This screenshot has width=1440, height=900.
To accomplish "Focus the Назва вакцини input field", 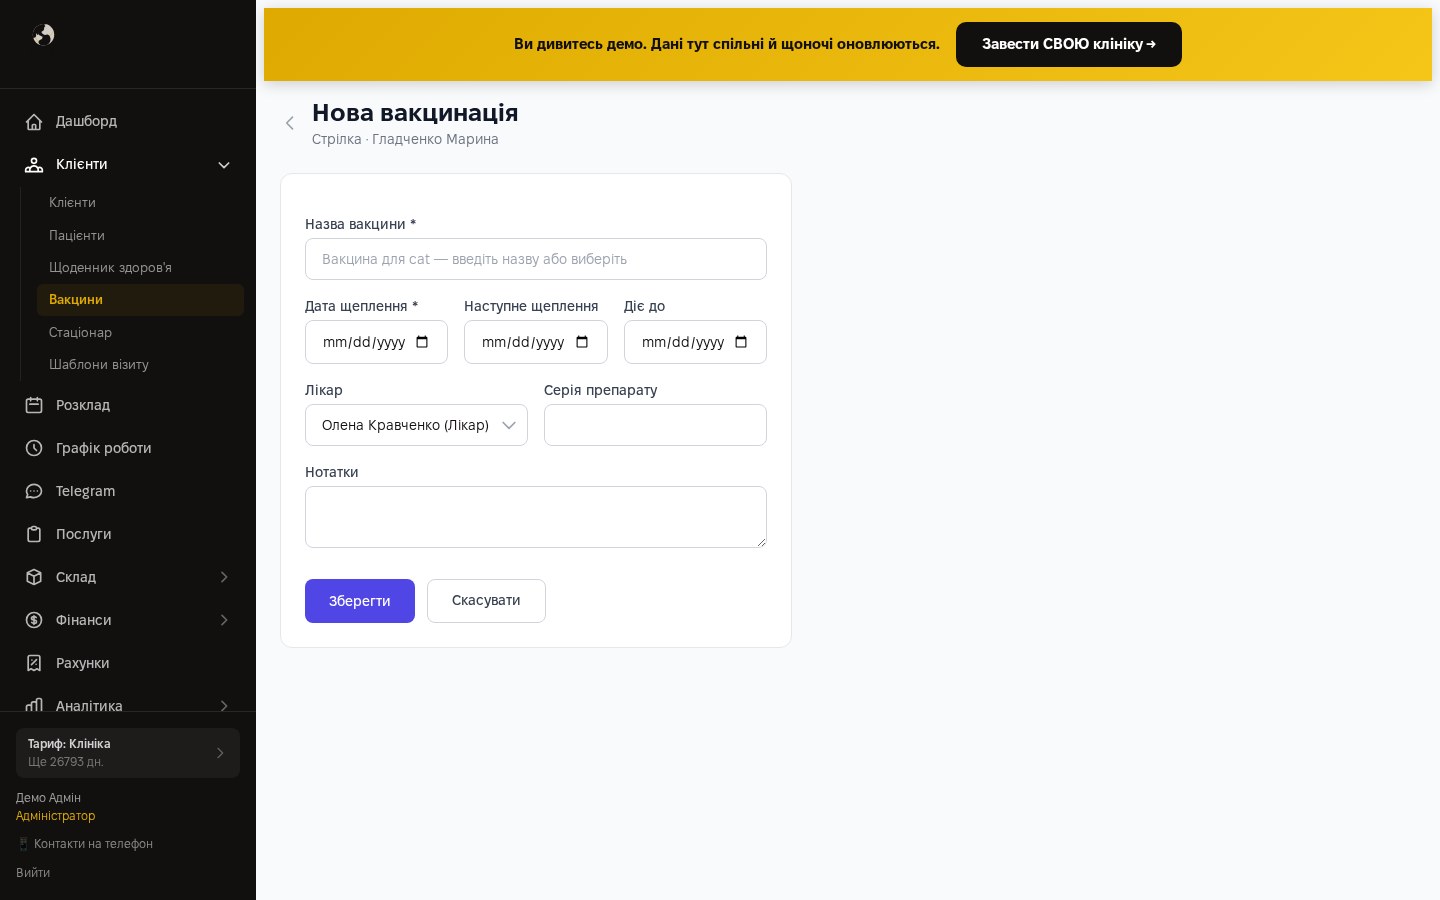I will point(536,259).
